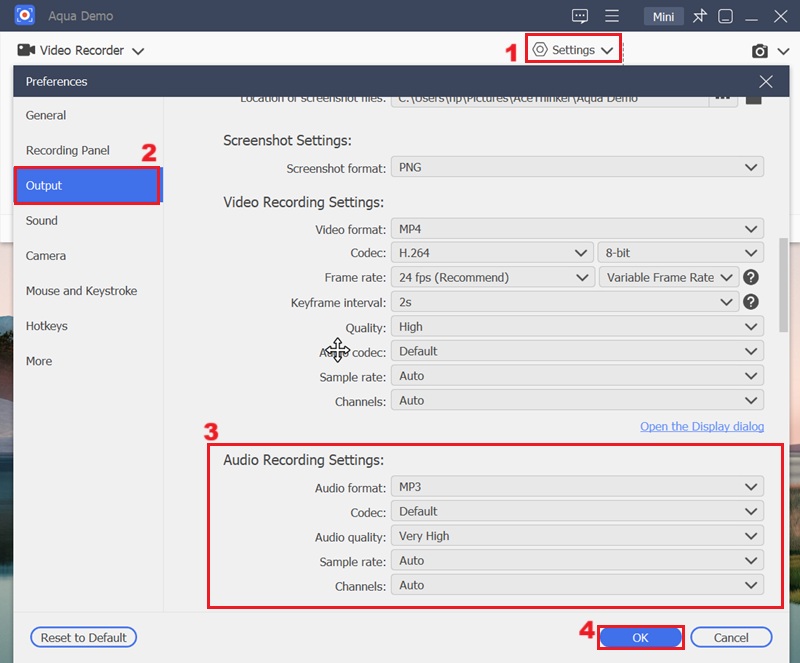Open the audio recording Codec Default dropdown
Viewport: 800px width, 663px height.
pos(577,511)
